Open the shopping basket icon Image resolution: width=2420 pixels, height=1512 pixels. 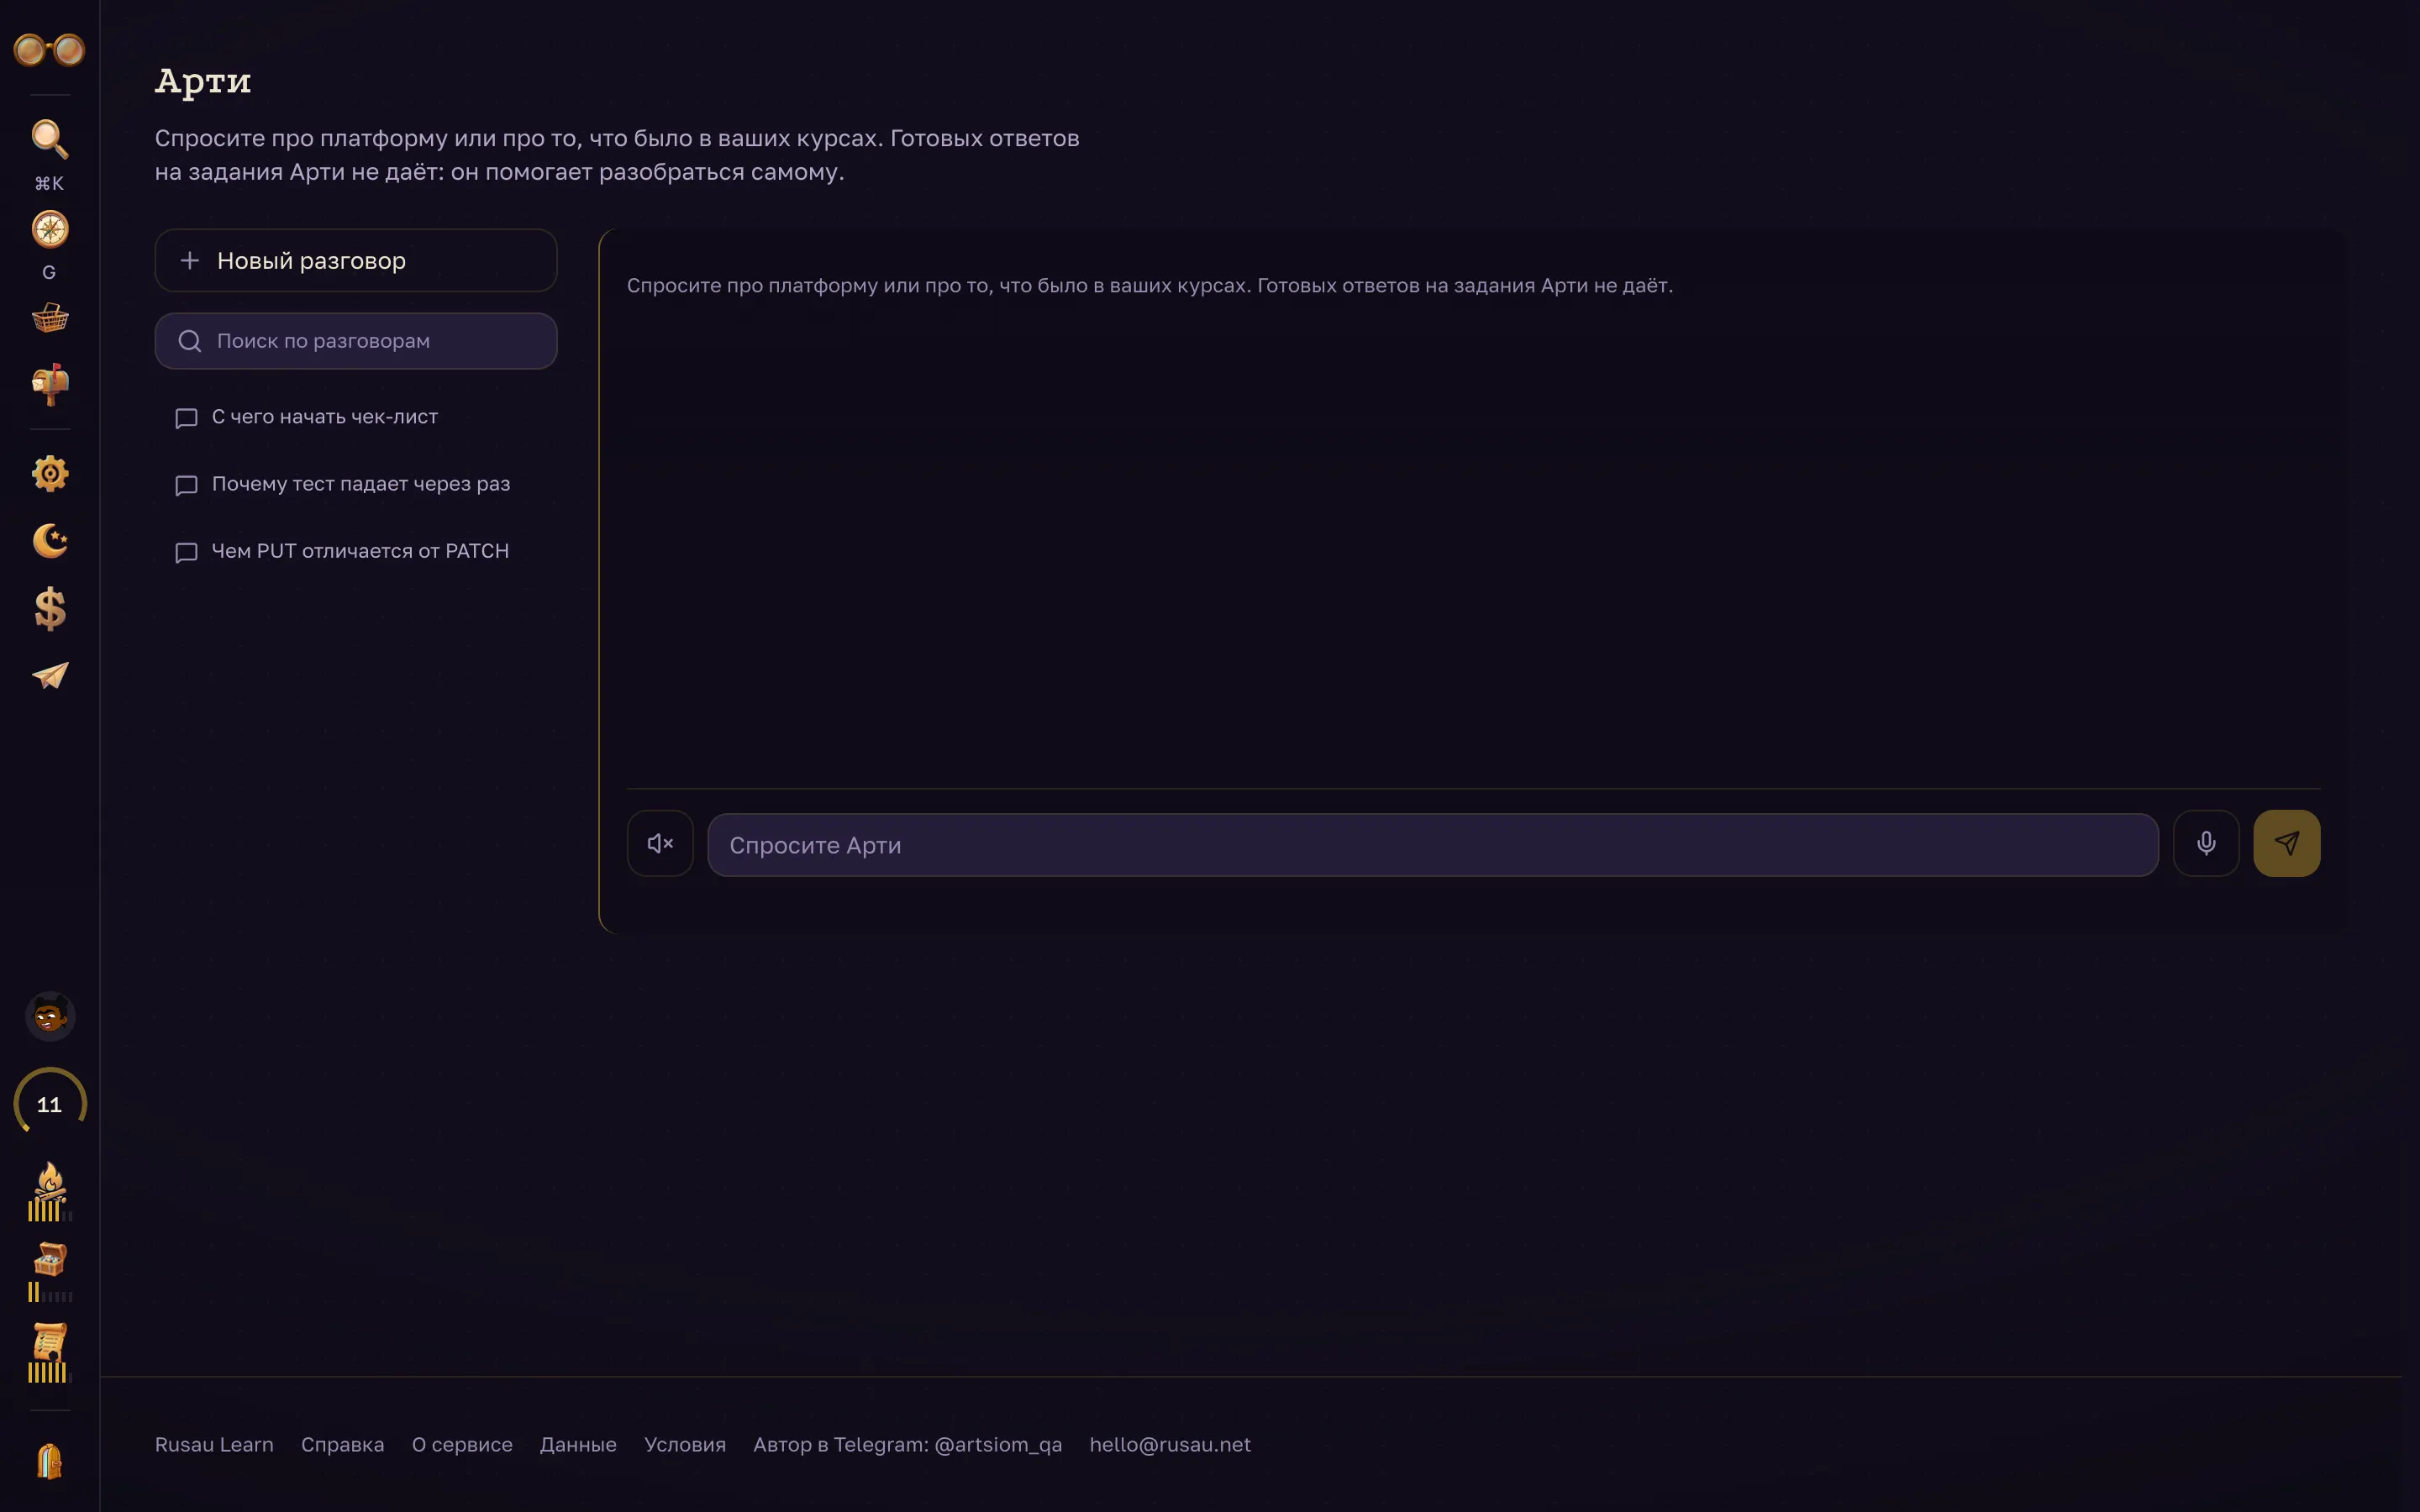pos(49,318)
